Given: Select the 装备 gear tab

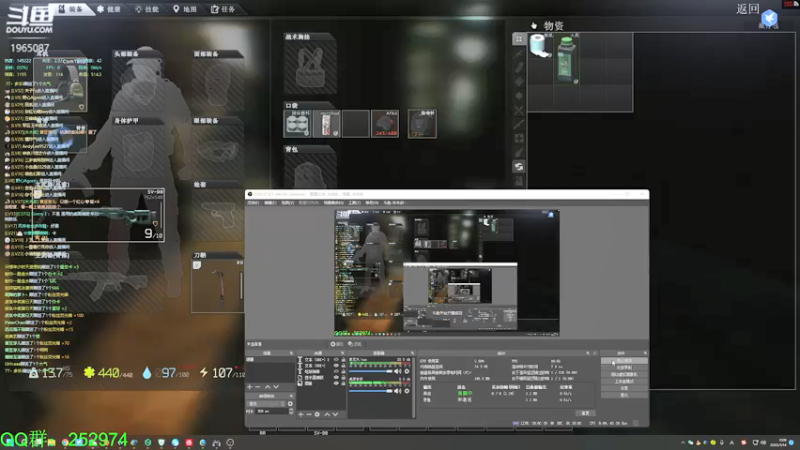Looking at the screenshot, I should click(x=71, y=9).
